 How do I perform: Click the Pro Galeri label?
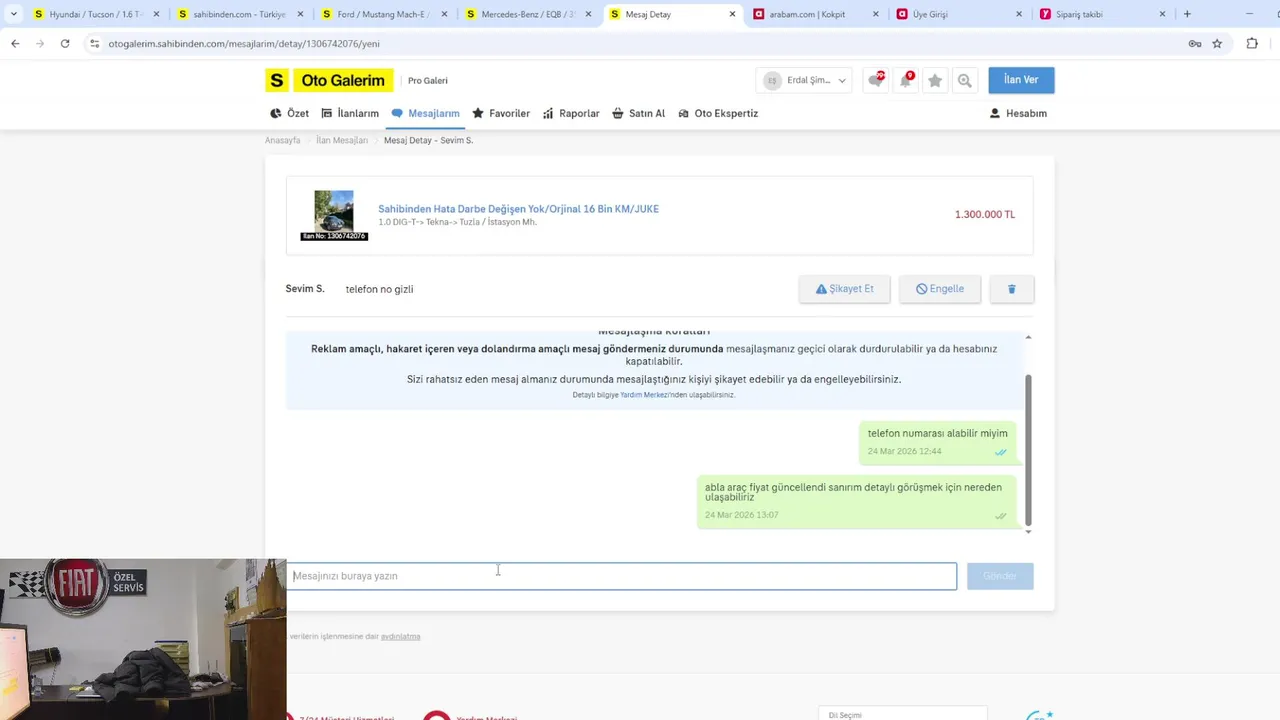428,81
